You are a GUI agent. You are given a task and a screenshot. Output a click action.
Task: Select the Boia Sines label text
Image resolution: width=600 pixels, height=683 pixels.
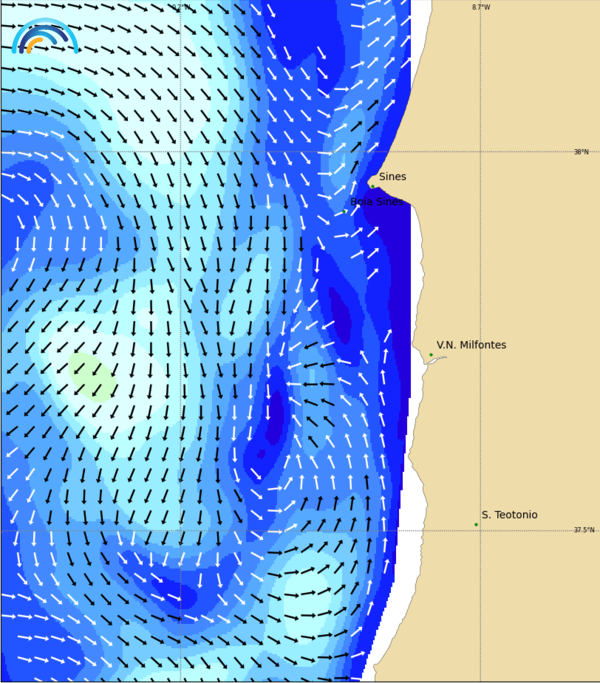pos(377,201)
